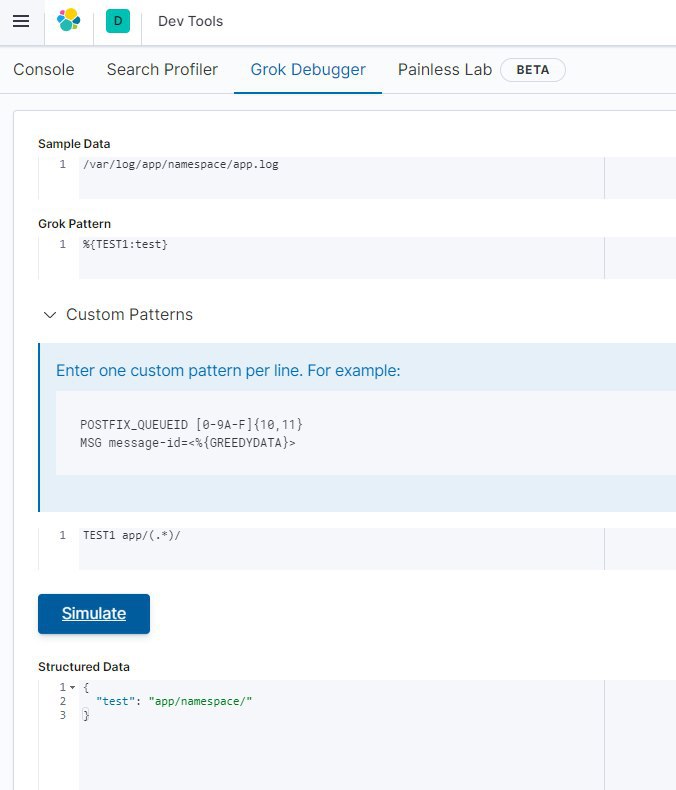This screenshot has height=790, width=676.
Task: Focus the Grok Pattern editor field
Action: pyautogui.click(x=357, y=257)
